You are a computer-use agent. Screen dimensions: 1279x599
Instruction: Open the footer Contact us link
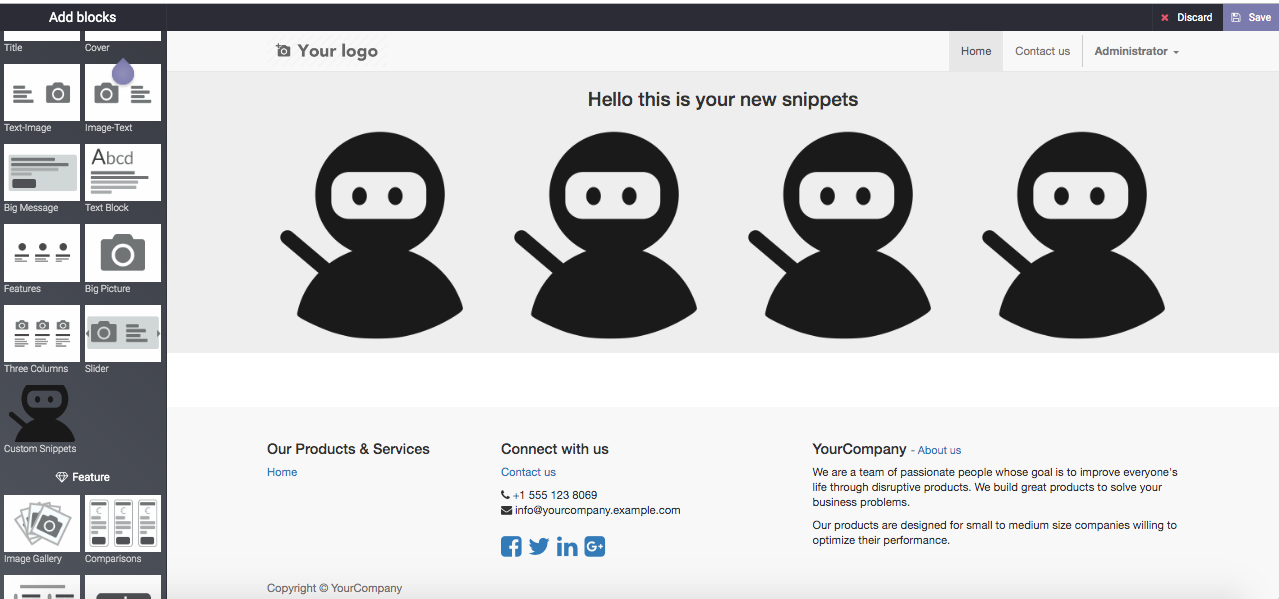(528, 472)
